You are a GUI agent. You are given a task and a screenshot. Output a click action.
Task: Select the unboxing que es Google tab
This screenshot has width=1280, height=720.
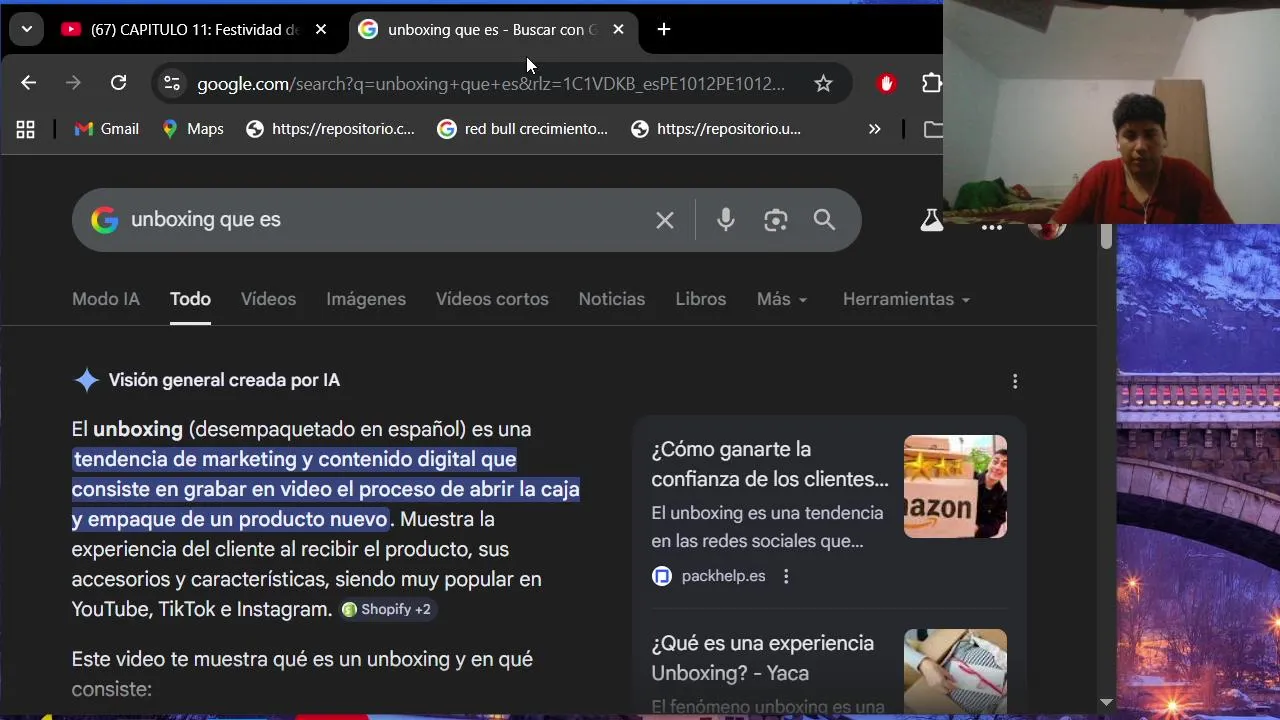(x=490, y=29)
